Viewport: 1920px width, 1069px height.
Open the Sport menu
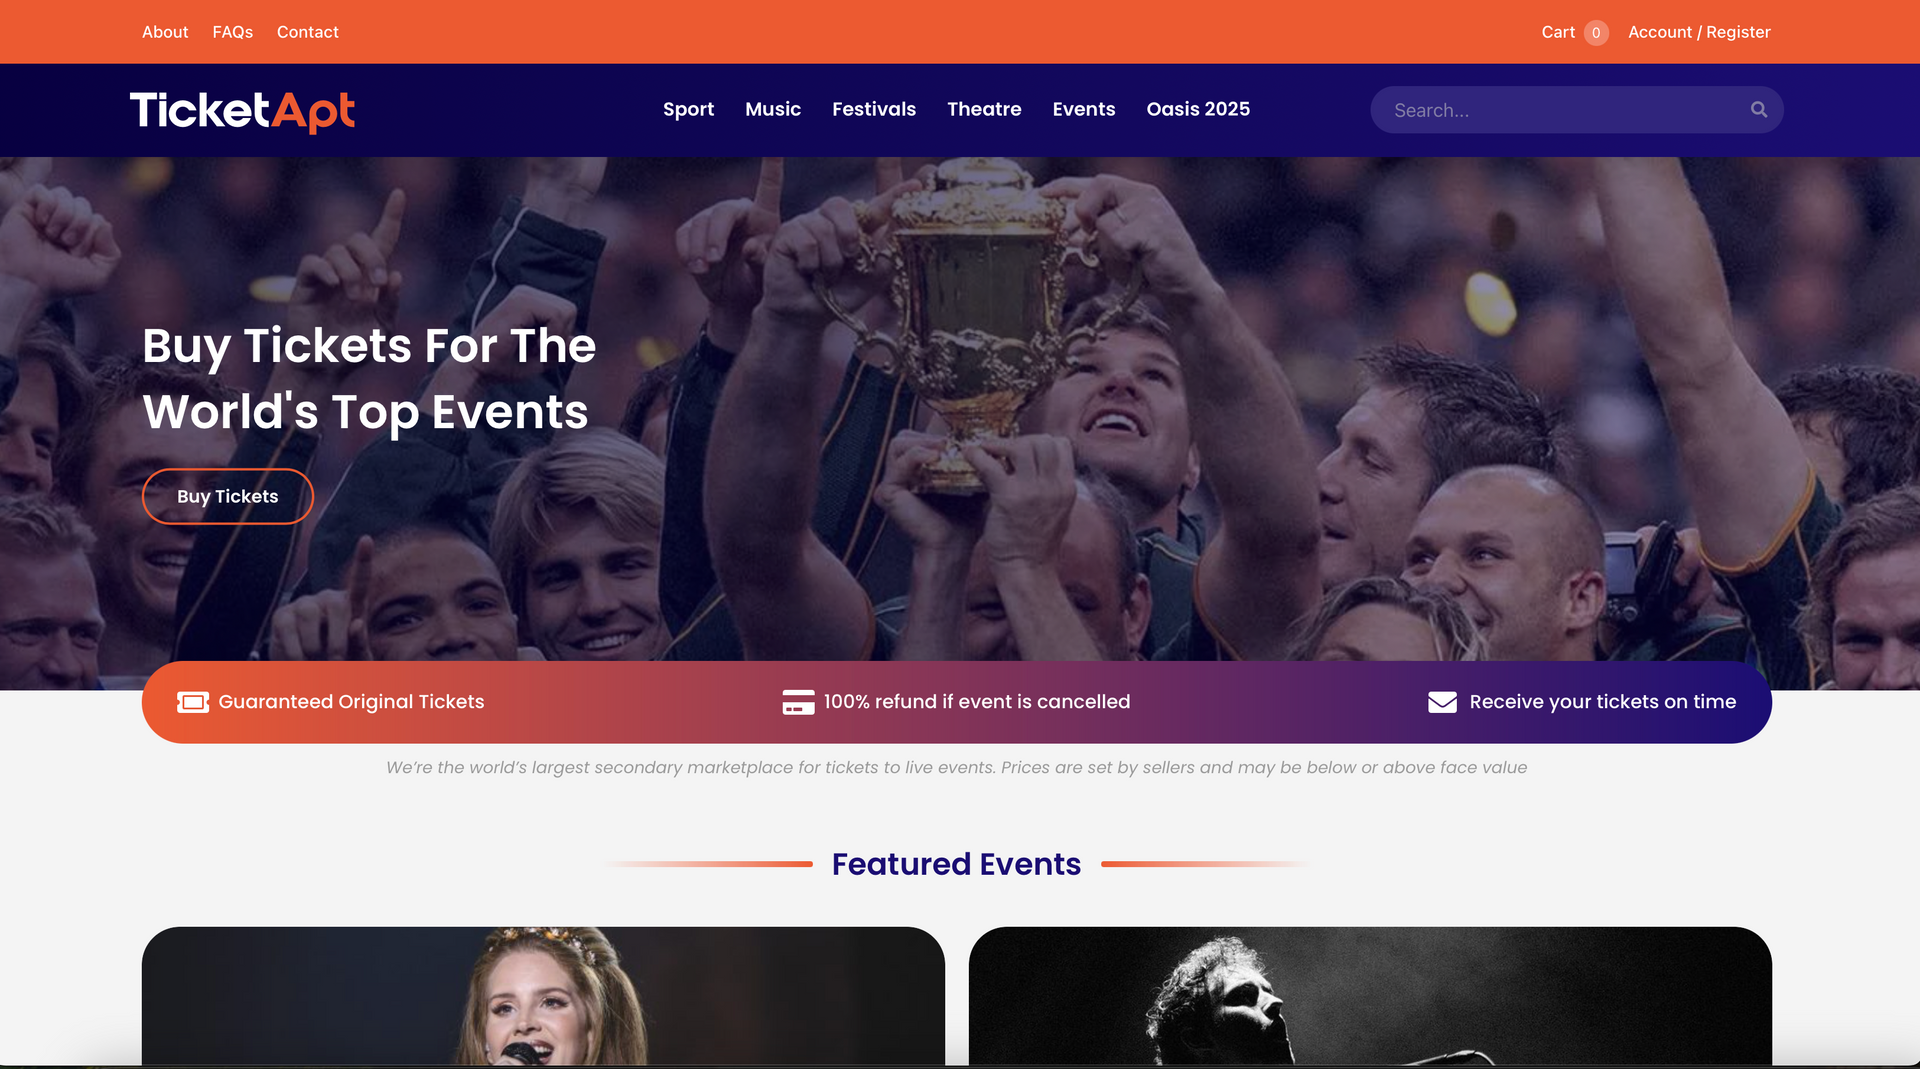(x=688, y=109)
